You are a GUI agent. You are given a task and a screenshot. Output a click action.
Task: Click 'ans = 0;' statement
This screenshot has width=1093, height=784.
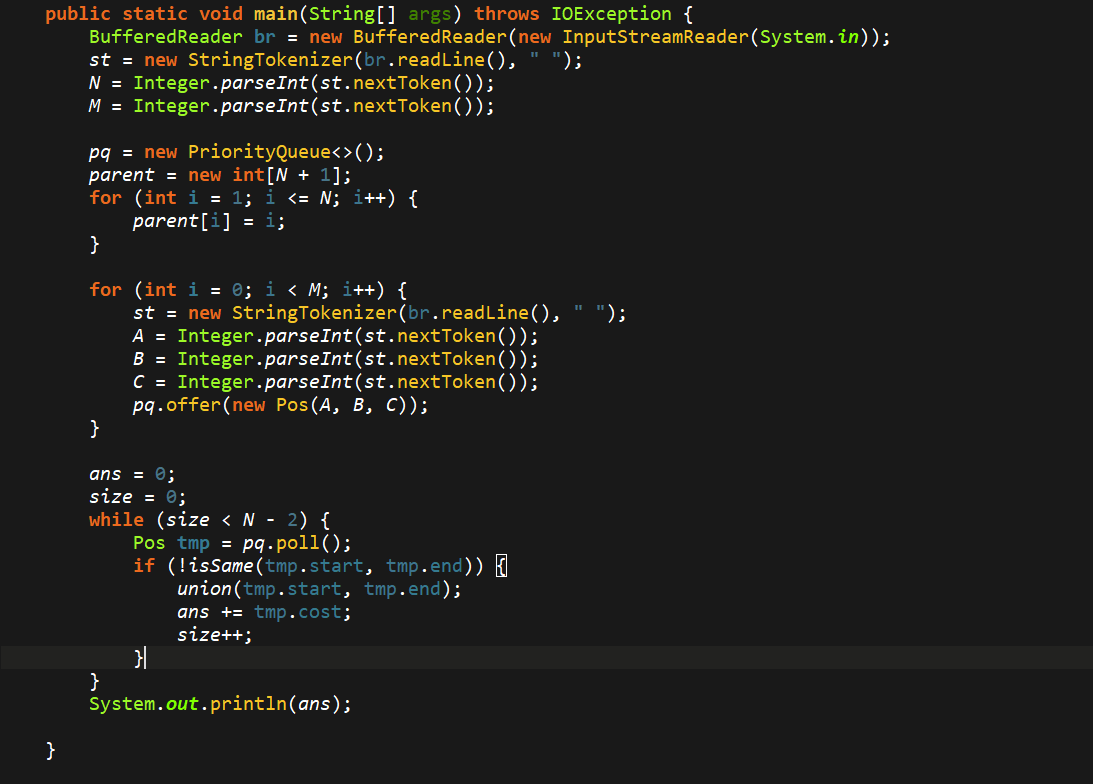tap(132, 474)
